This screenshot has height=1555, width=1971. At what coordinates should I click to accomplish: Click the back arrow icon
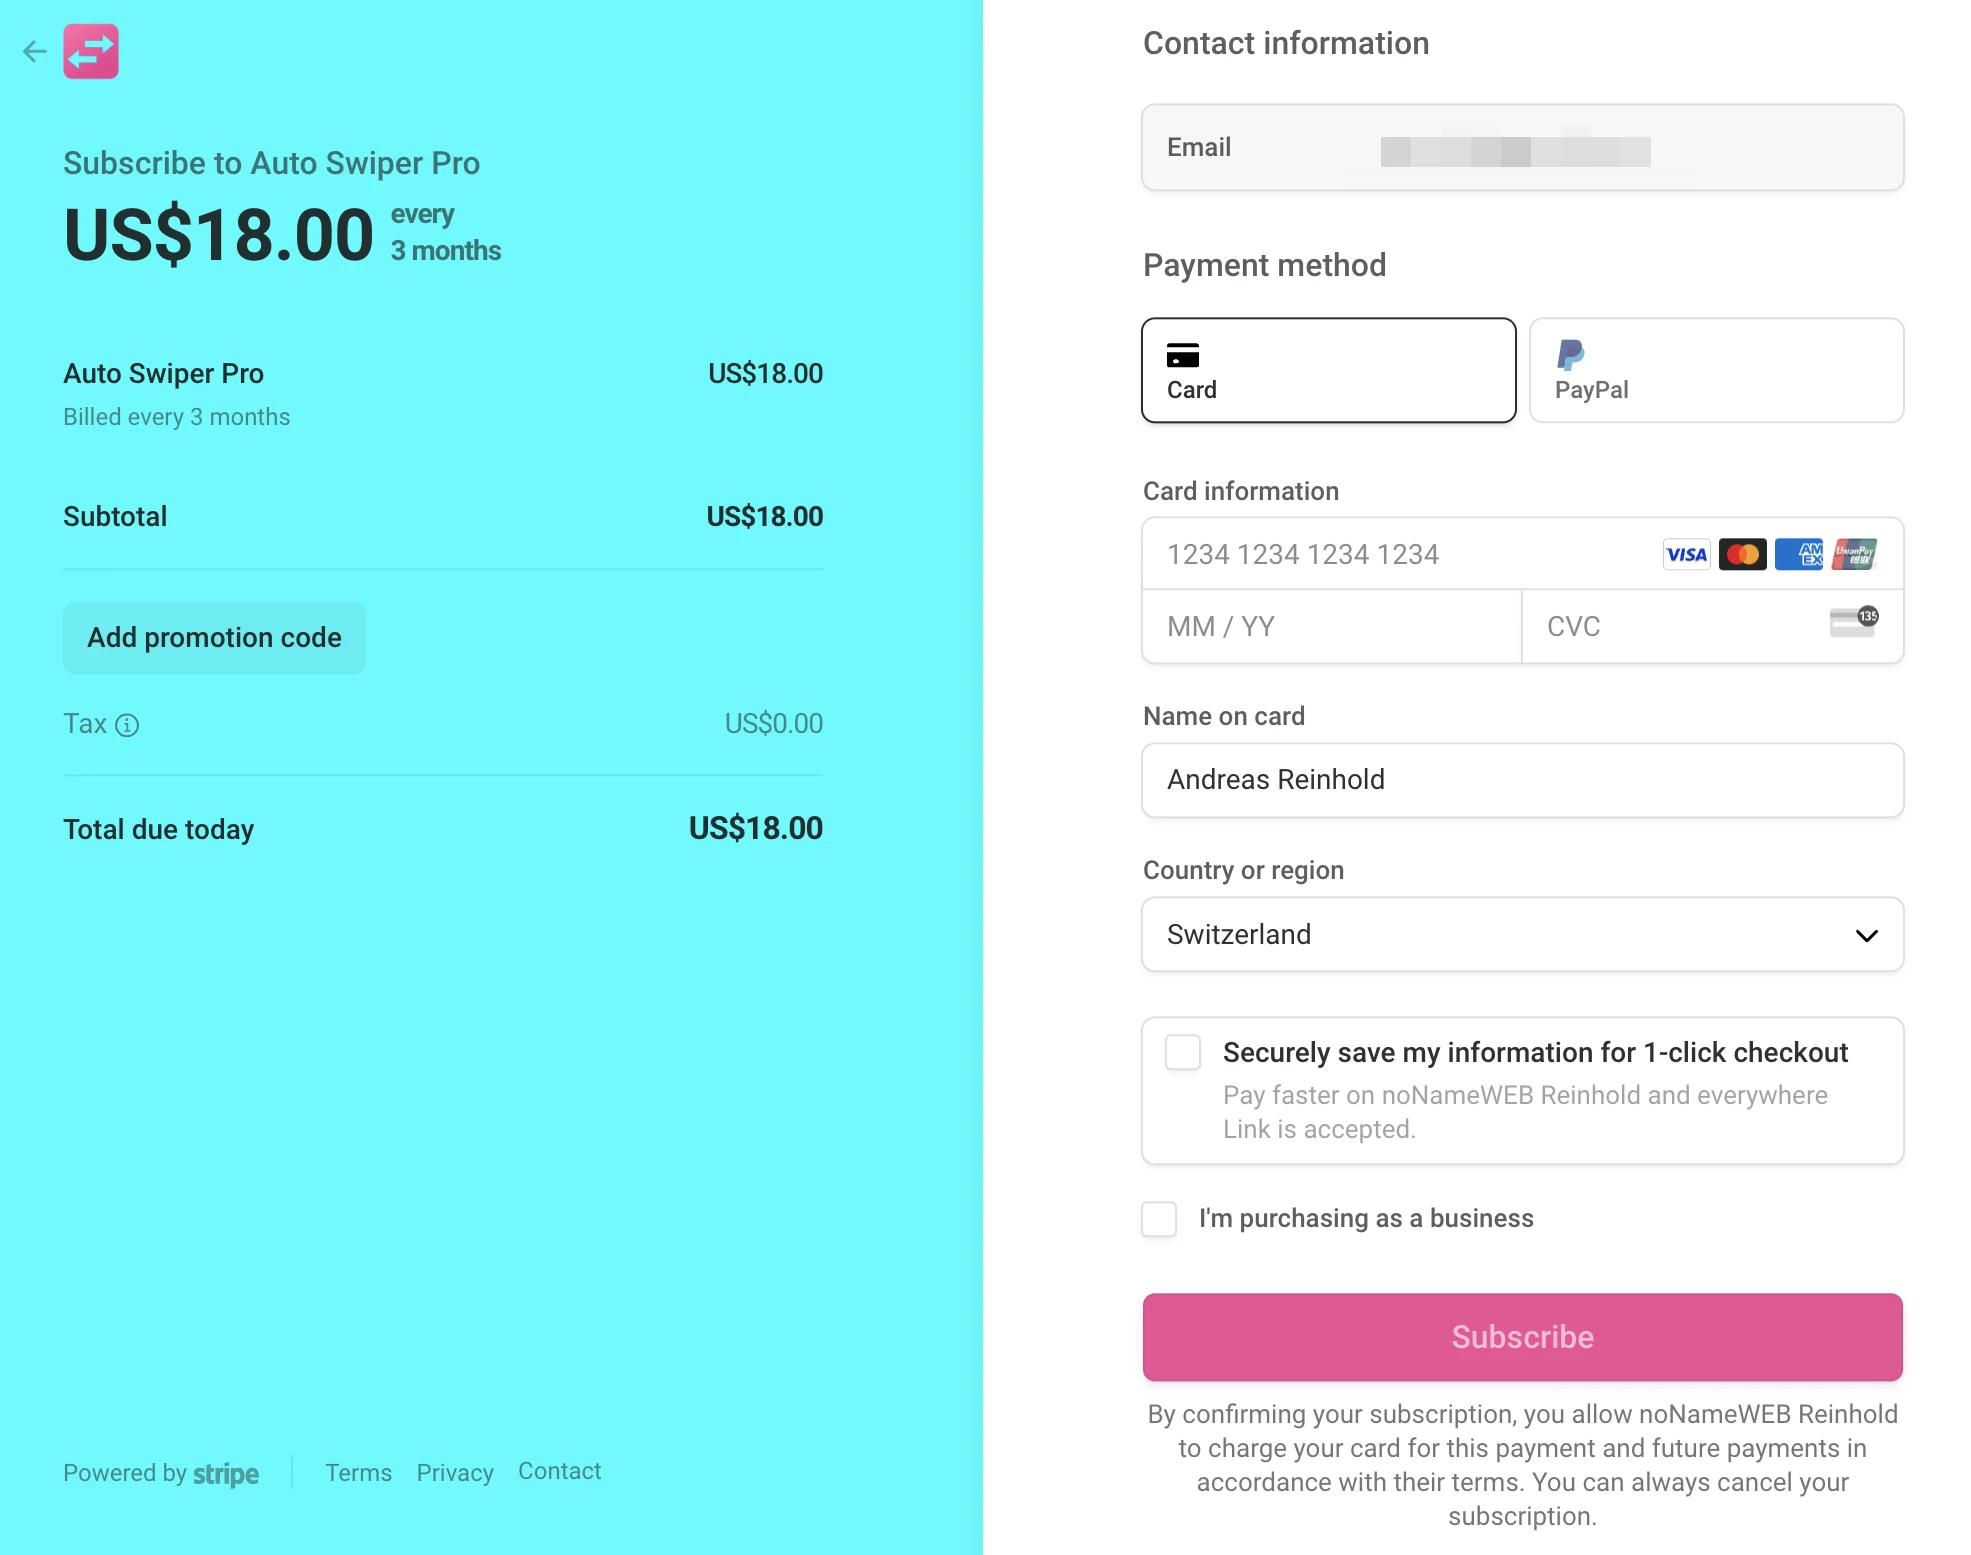tap(35, 51)
